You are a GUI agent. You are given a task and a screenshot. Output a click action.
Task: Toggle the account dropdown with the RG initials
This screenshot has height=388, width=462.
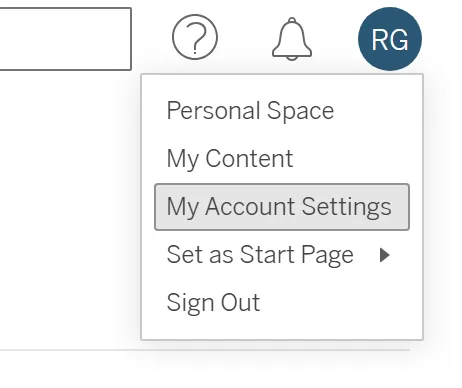[390, 39]
